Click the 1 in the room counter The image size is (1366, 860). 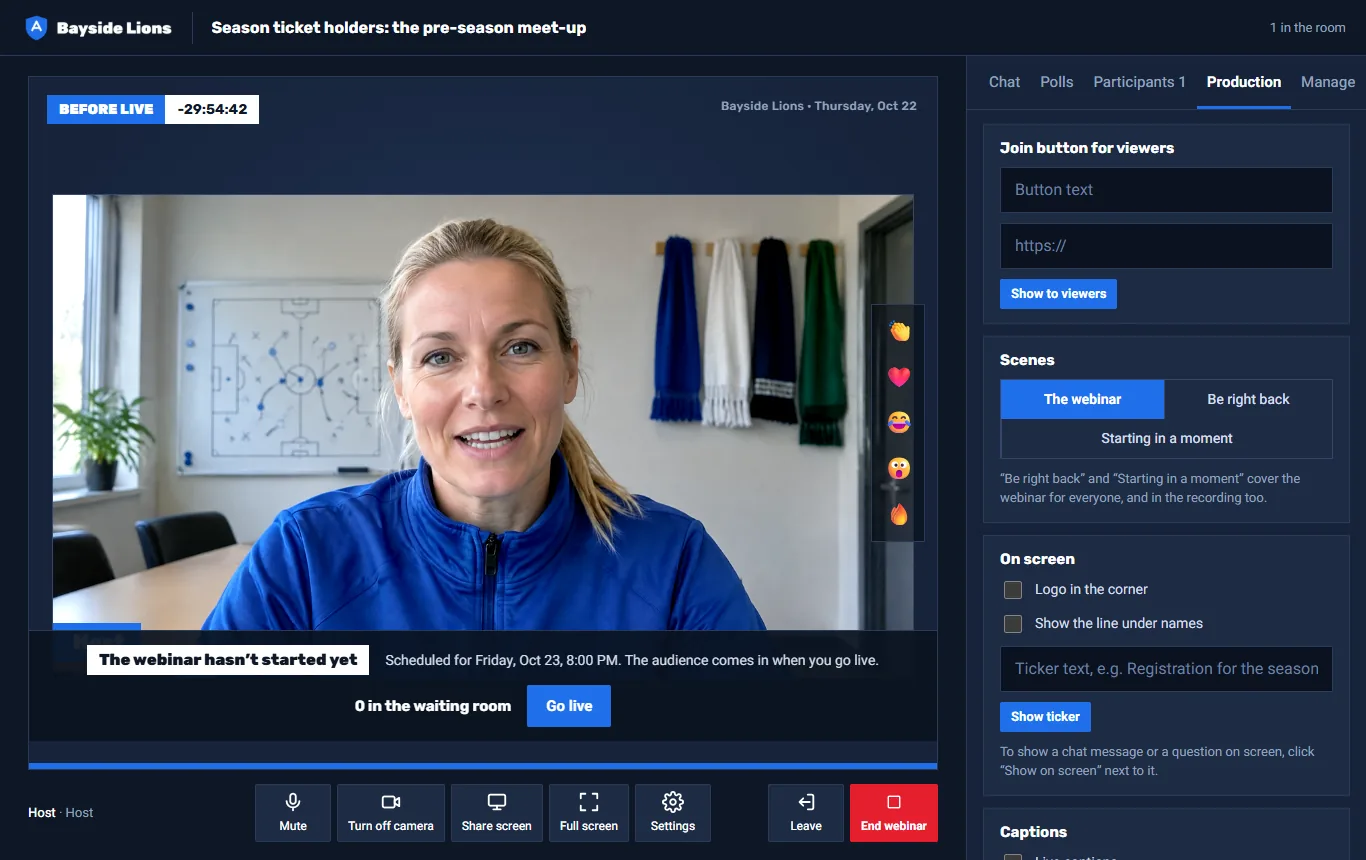pos(1308,28)
